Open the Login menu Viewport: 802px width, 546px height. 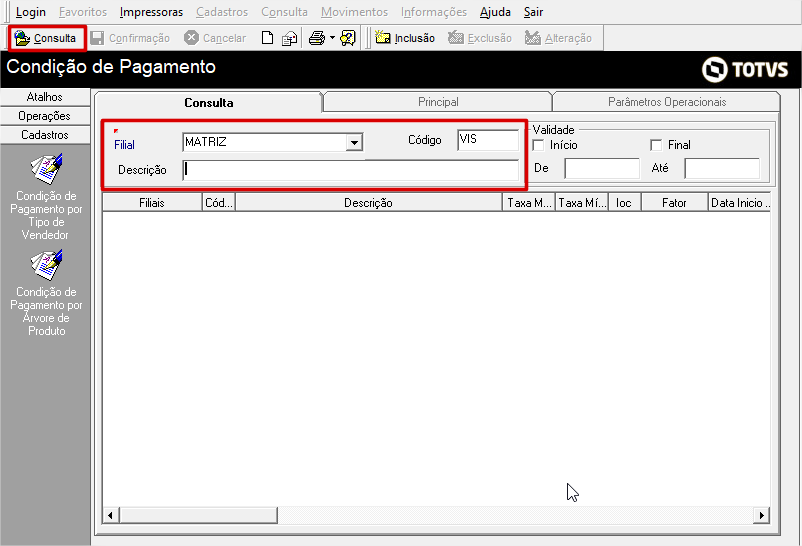(x=31, y=12)
